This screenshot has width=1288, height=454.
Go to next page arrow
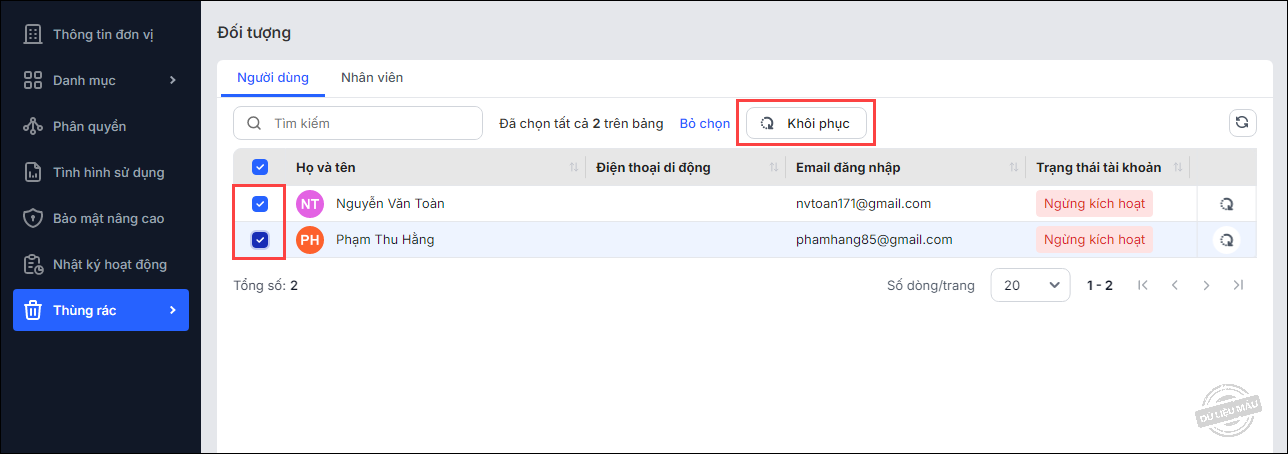click(1206, 285)
